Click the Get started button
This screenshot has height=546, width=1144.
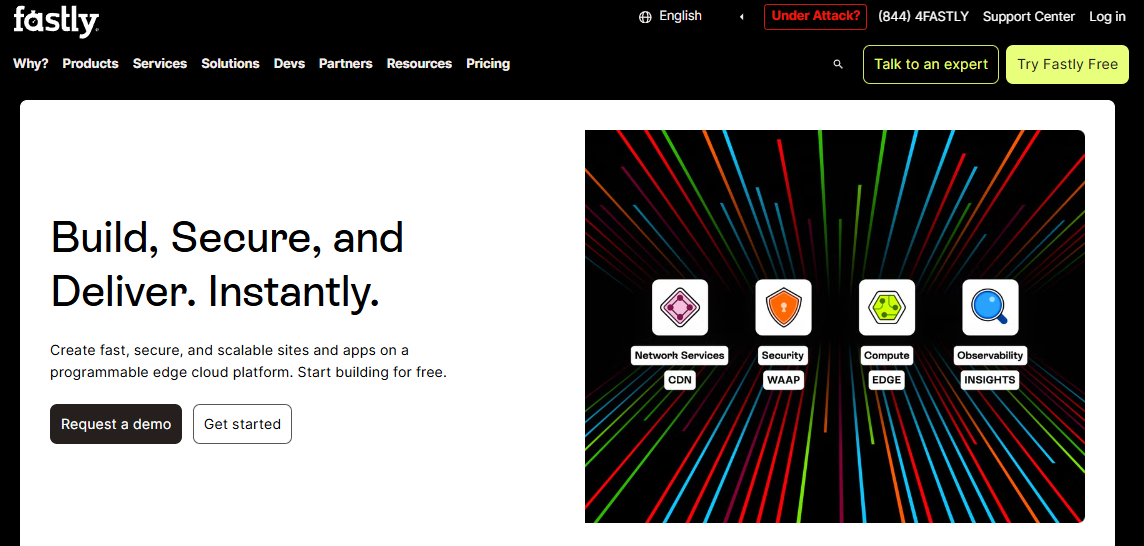pyautogui.click(x=242, y=424)
